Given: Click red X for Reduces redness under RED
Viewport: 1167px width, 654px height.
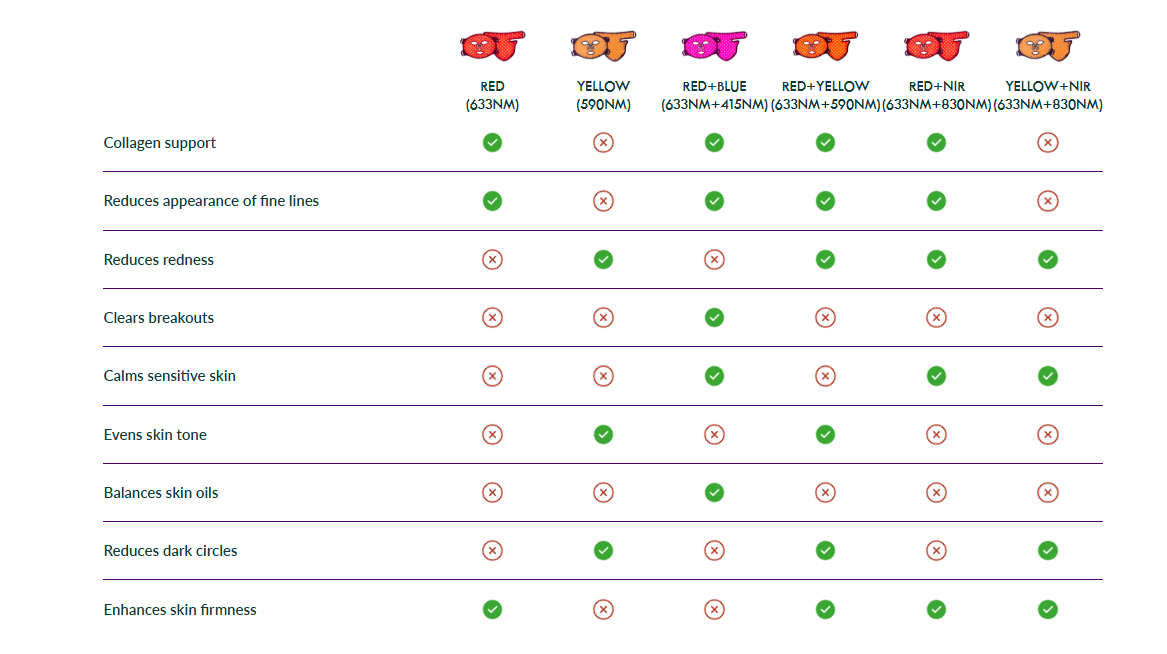Looking at the screenshot, I should [x=492, y=260].
